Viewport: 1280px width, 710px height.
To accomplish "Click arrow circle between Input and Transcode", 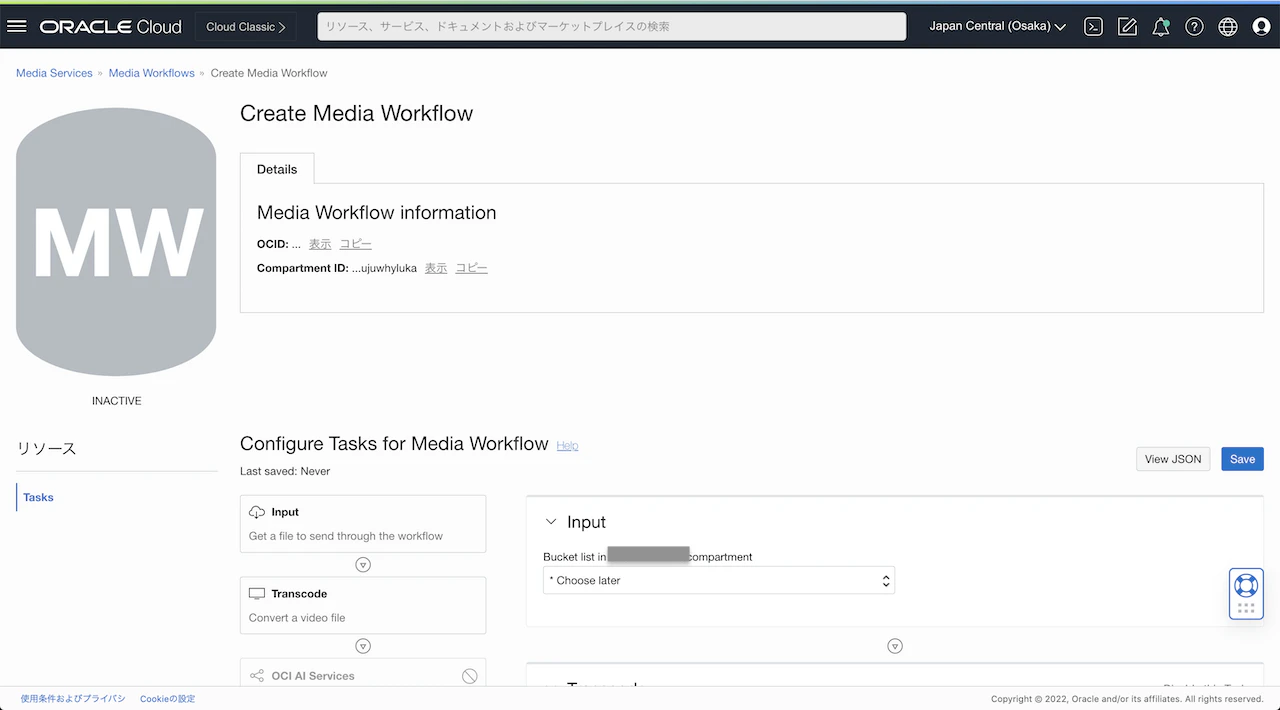I will 364,565.
